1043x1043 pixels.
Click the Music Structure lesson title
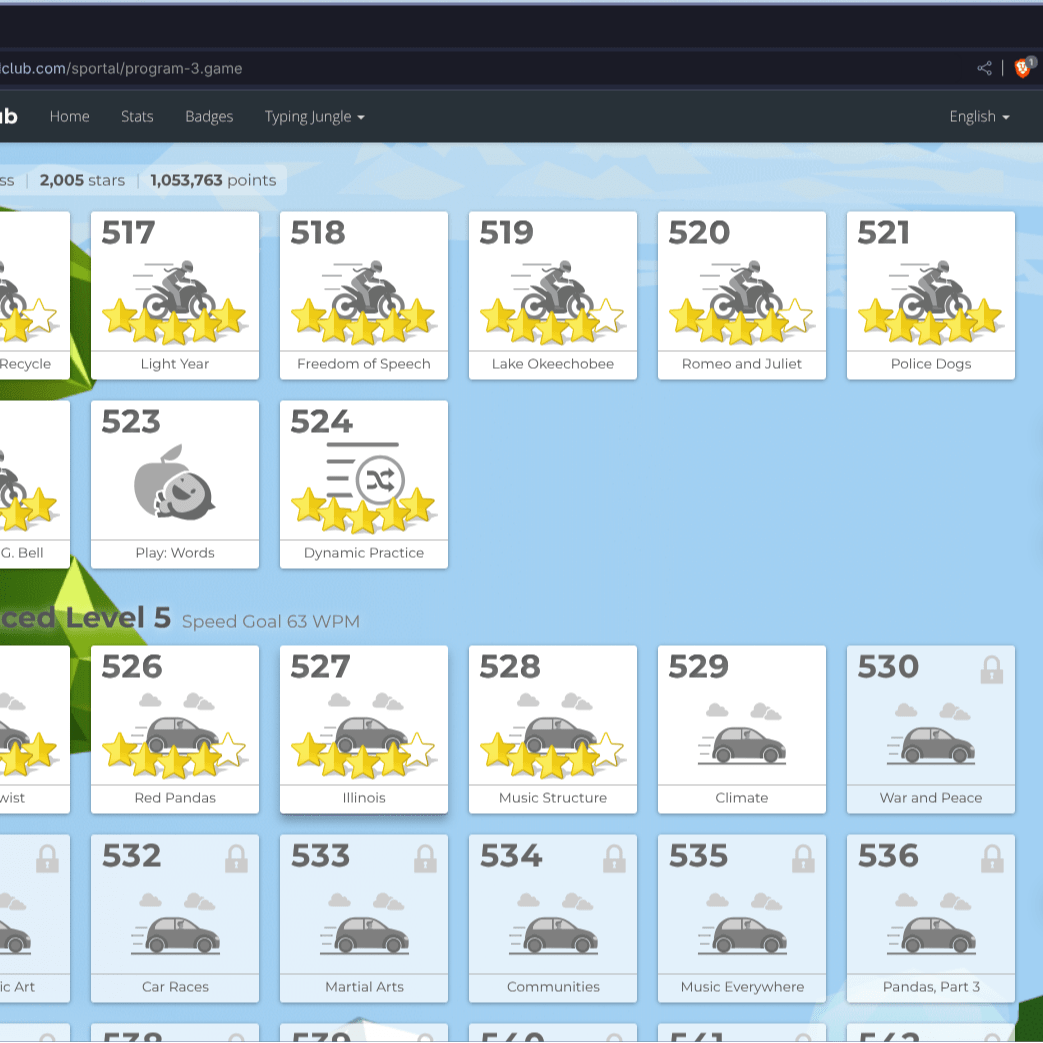(553, 798)
